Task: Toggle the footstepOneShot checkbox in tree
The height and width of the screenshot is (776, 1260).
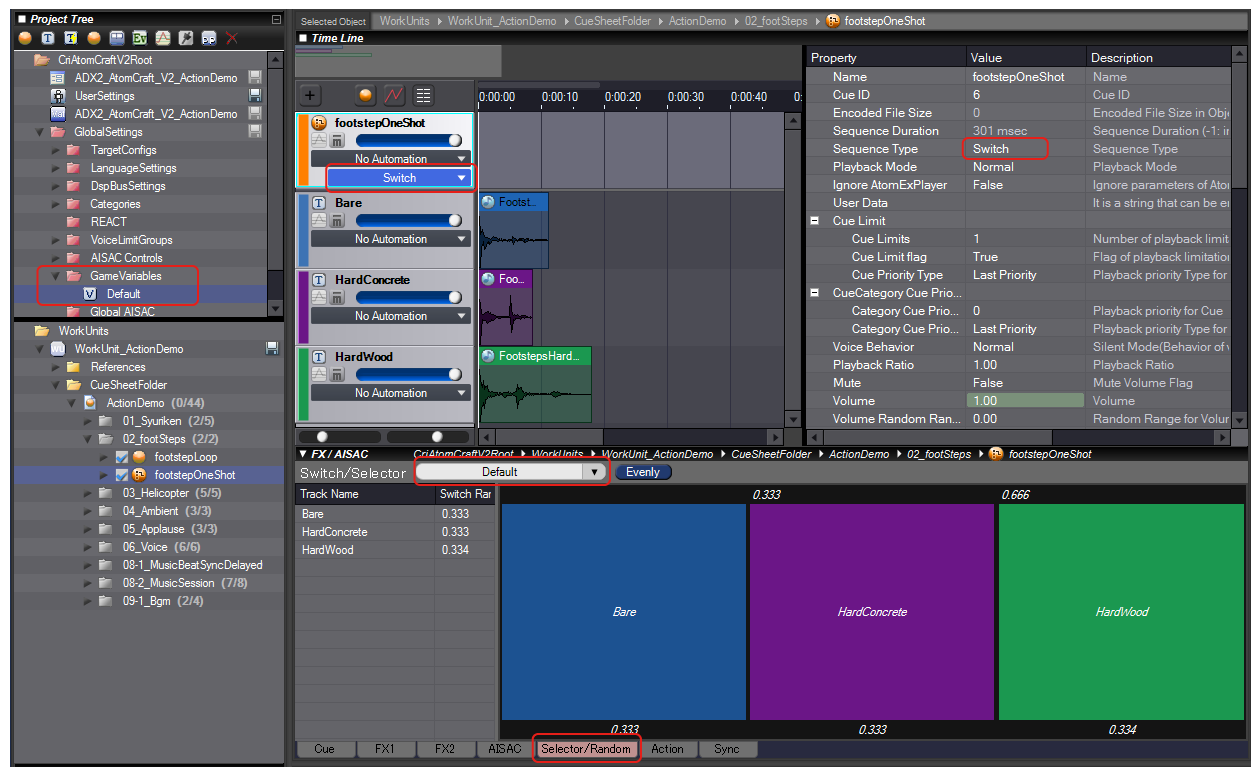Action: [x=122, y=475]
